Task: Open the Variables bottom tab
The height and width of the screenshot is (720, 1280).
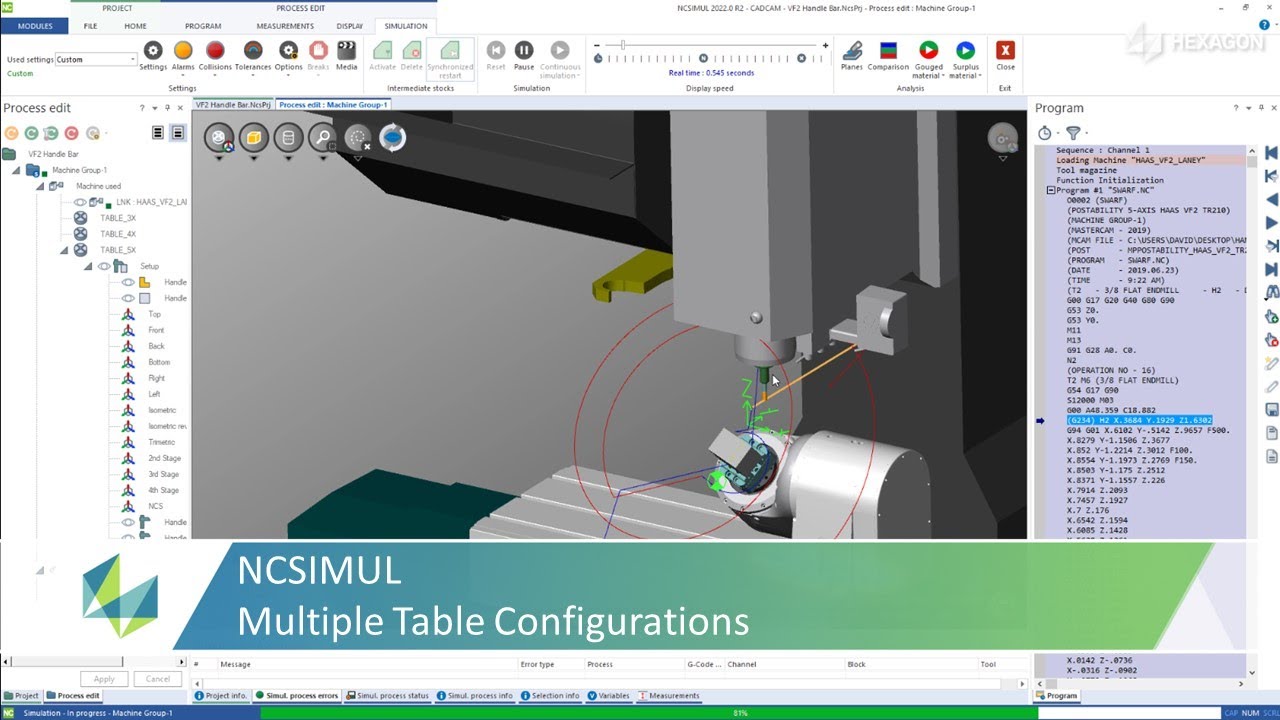Action: 608,696
